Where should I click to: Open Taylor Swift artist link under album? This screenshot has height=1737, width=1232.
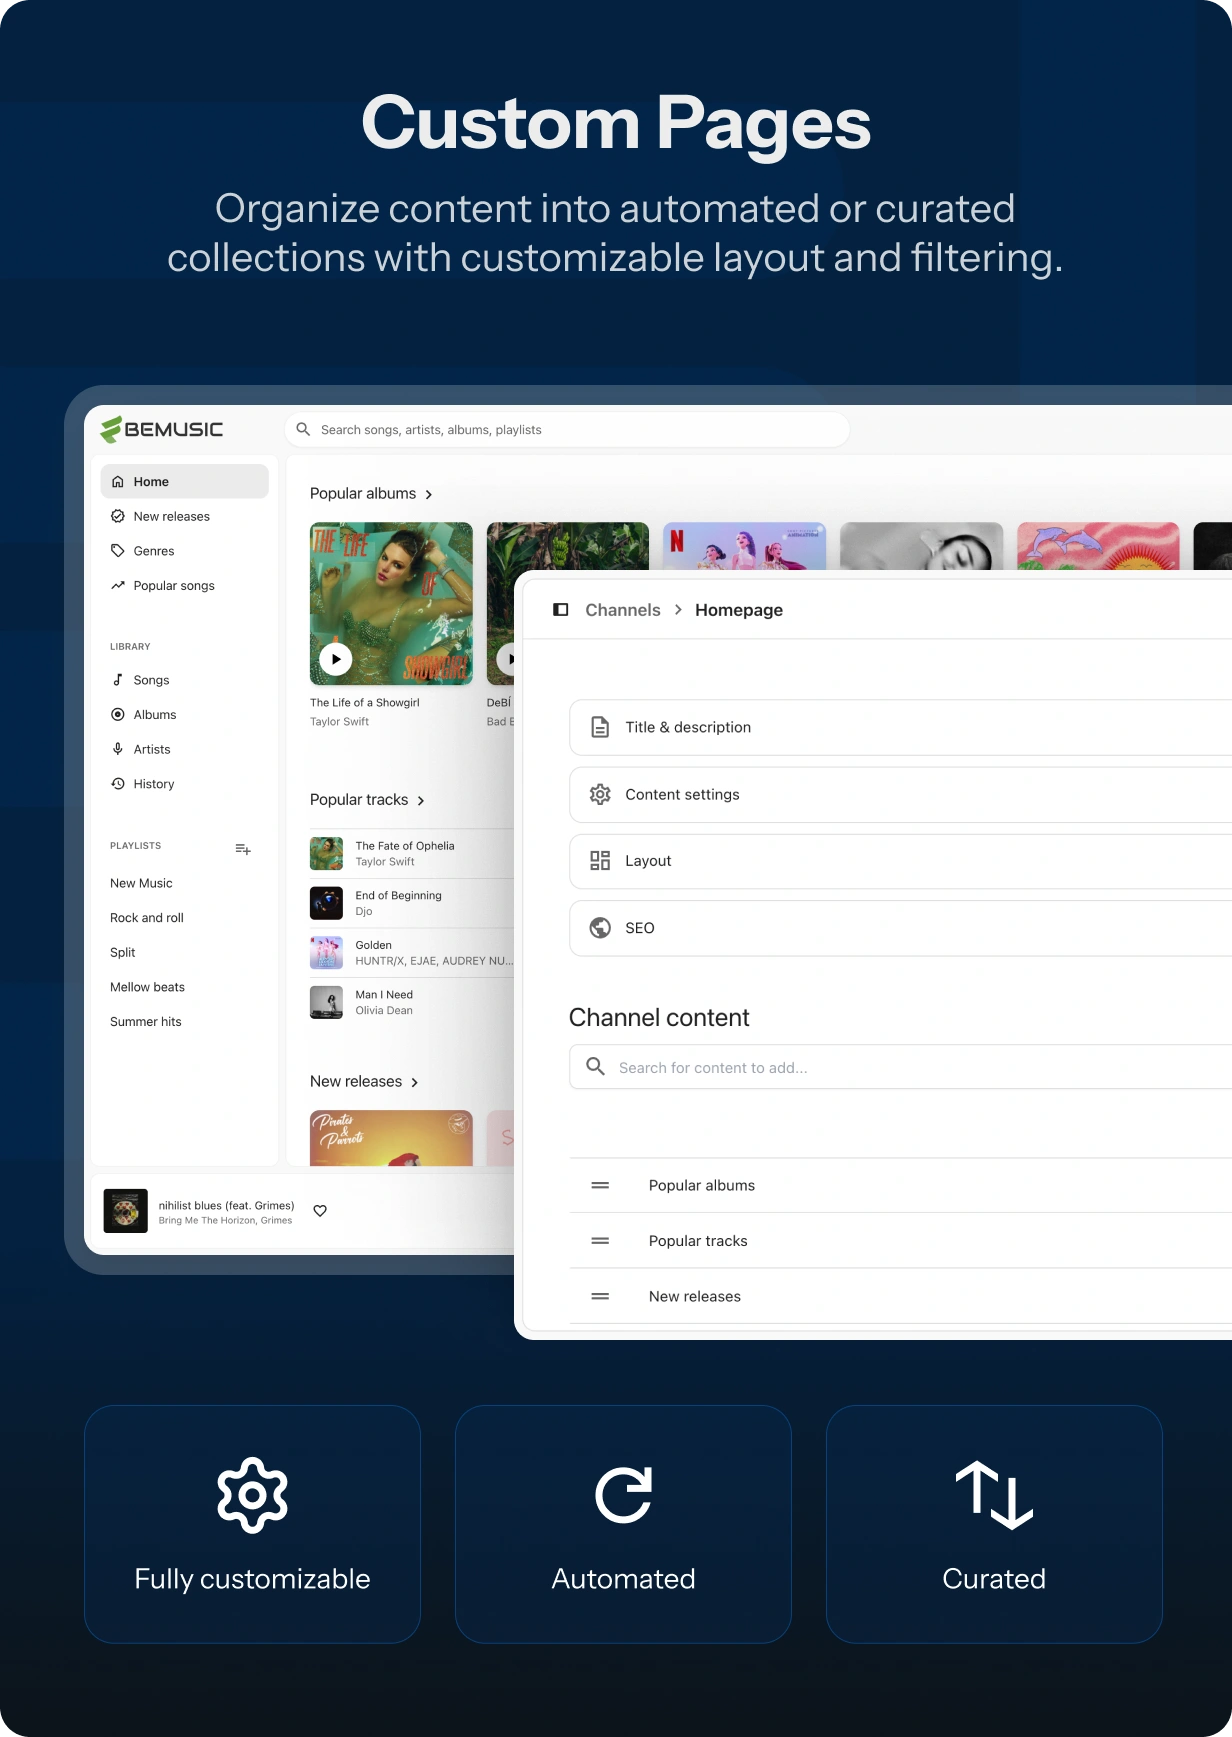click(339, 721)
